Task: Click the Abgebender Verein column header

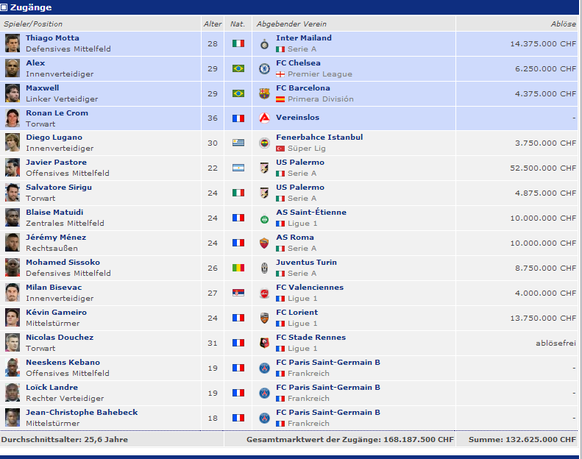Action: point(291,24)
